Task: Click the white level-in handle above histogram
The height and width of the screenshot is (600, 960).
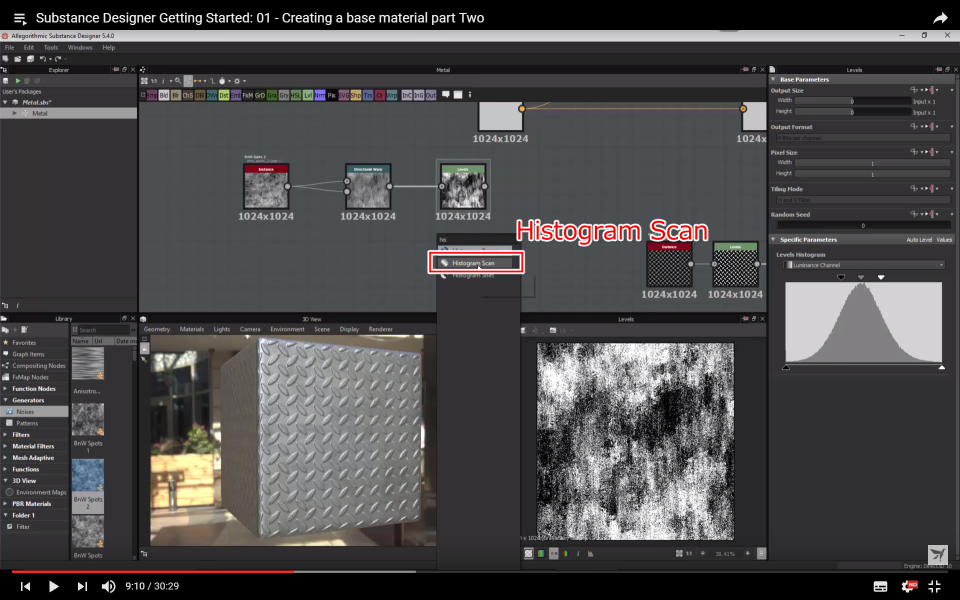Action: 880,277
